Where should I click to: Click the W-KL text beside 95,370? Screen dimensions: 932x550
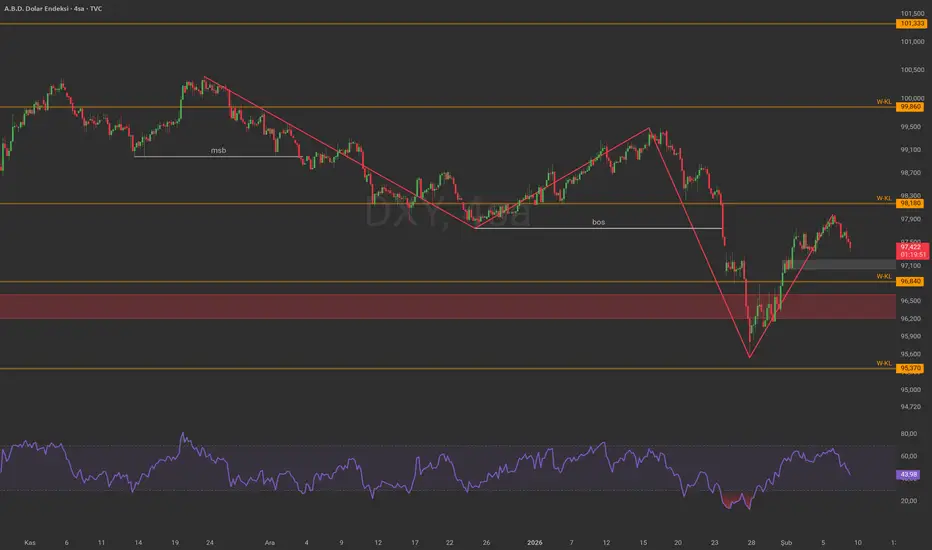coord(883,363)
